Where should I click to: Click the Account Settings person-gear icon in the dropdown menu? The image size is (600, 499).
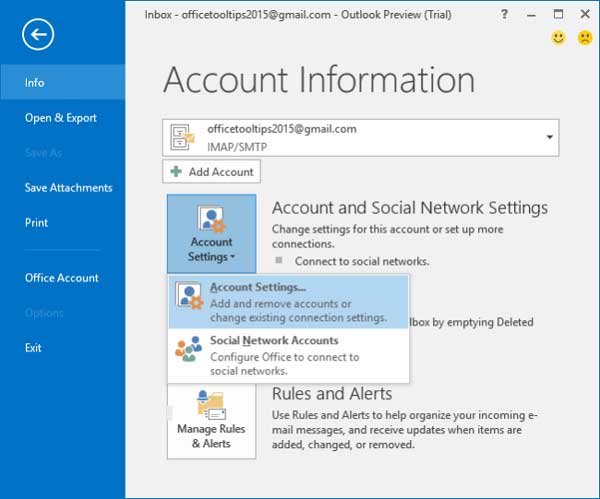tap(189, 295)
